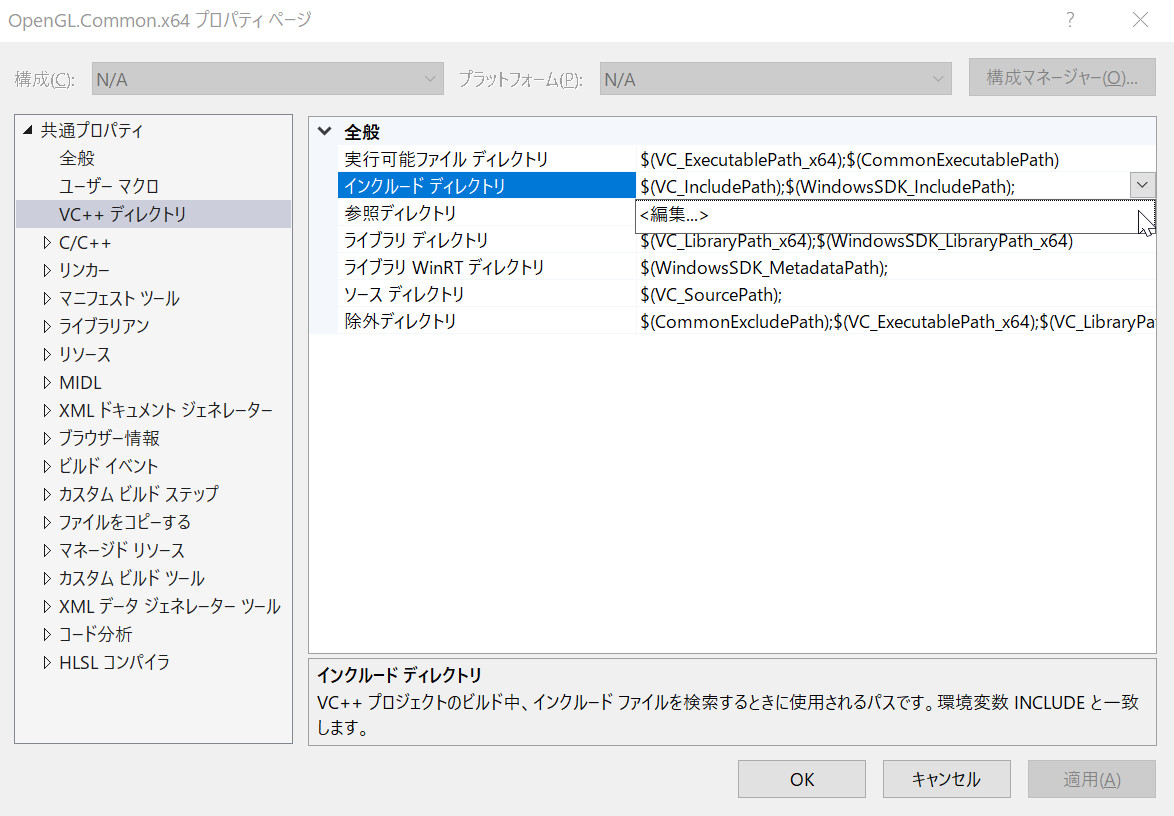Click the 除外ディレクトリ value field

[896, 321]
